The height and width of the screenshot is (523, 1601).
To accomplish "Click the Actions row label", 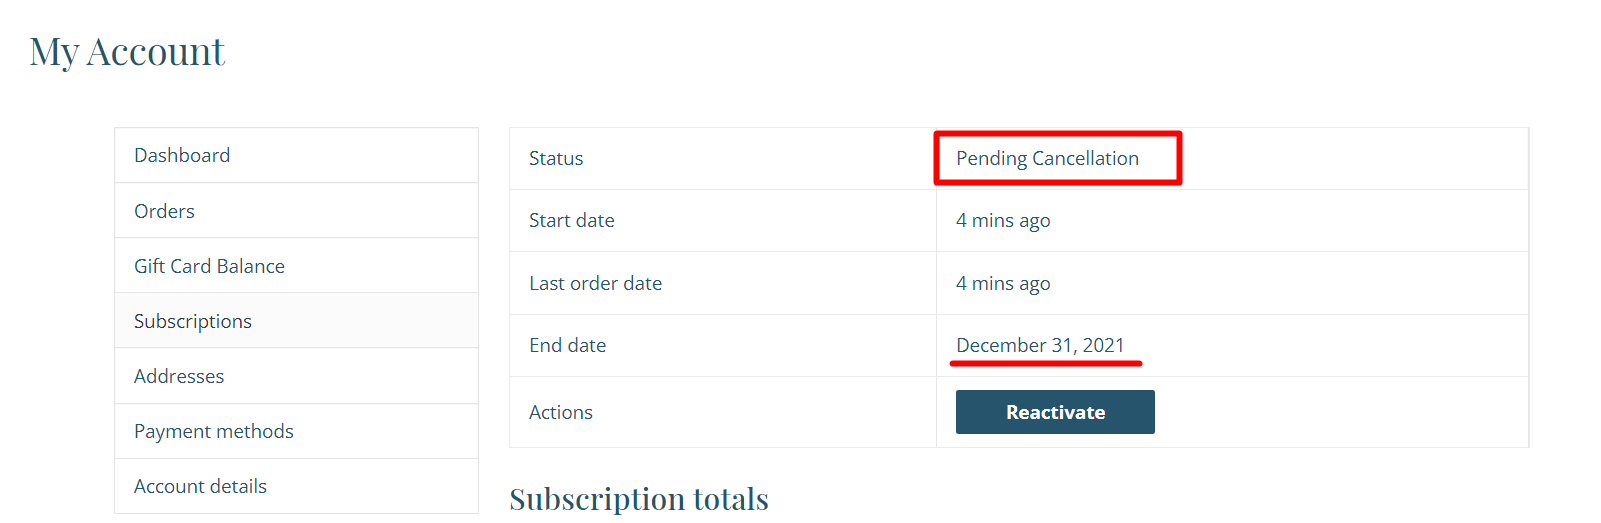I will pyautogui.click(x=561, y=412).
